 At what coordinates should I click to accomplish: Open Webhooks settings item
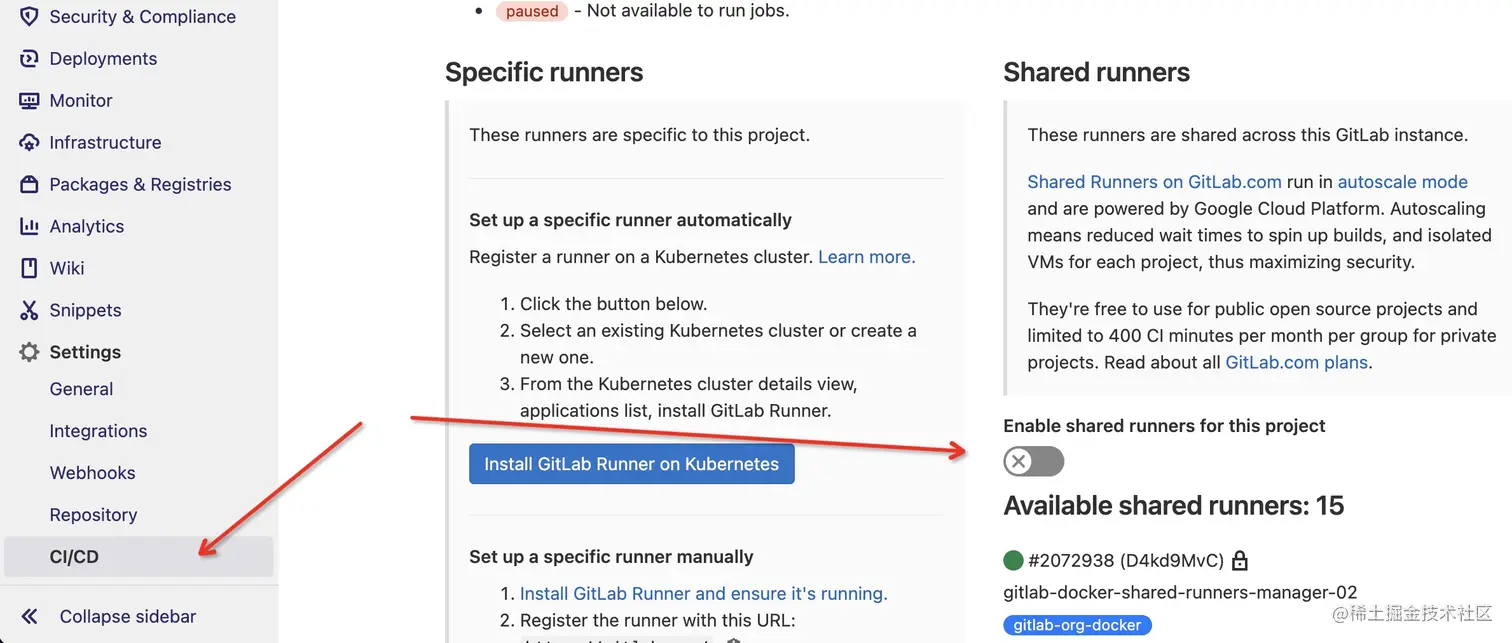point(92,473)
